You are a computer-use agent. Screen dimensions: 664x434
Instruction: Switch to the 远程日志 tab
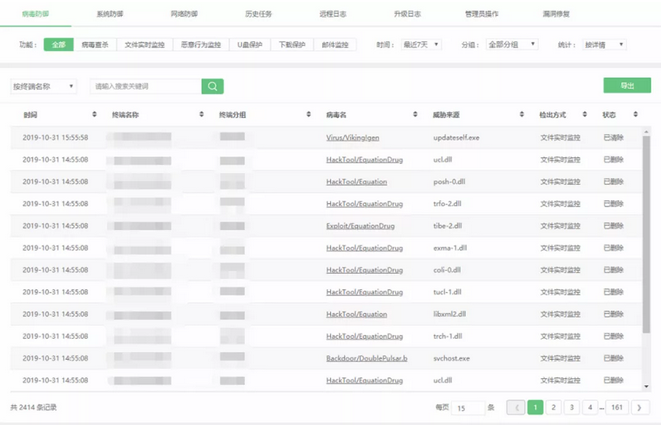click(333, 15)
